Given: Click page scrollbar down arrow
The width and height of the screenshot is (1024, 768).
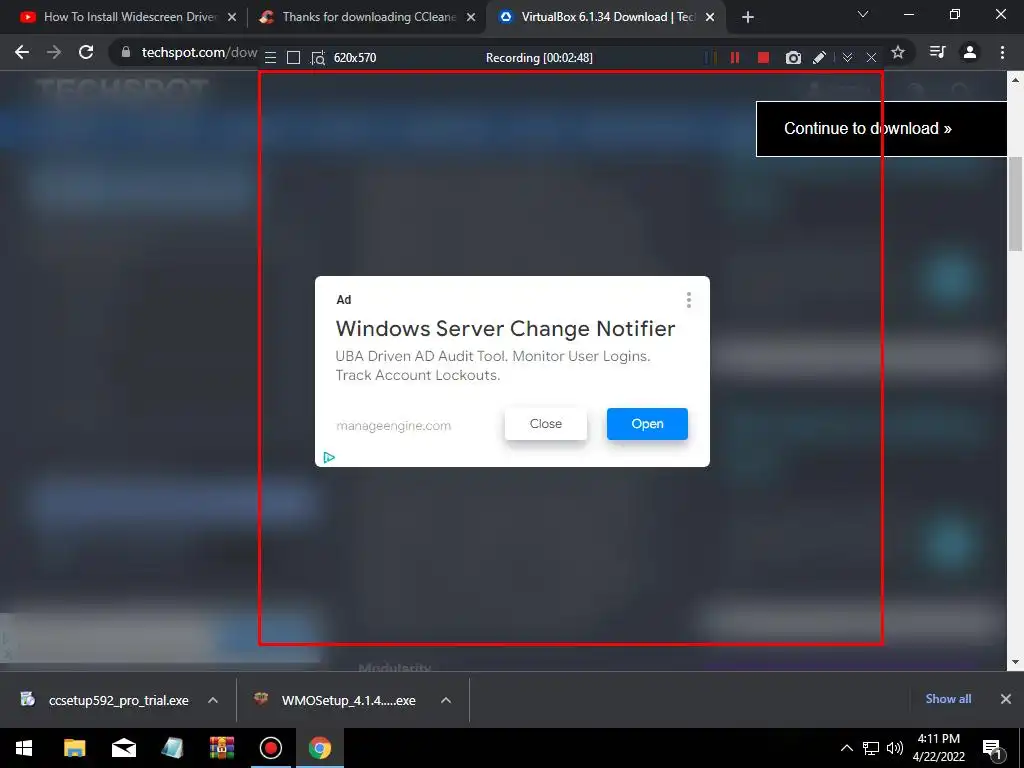Looking at the screenshot, I should click(1015, 662).
